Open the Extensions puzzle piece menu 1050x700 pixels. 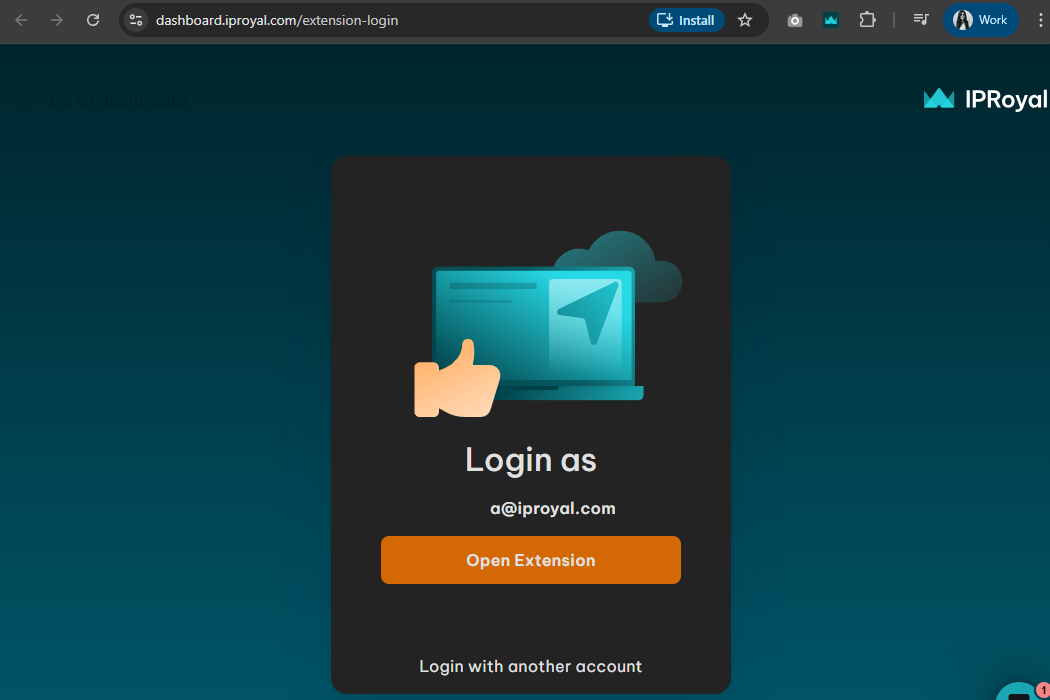pos(868,20)
